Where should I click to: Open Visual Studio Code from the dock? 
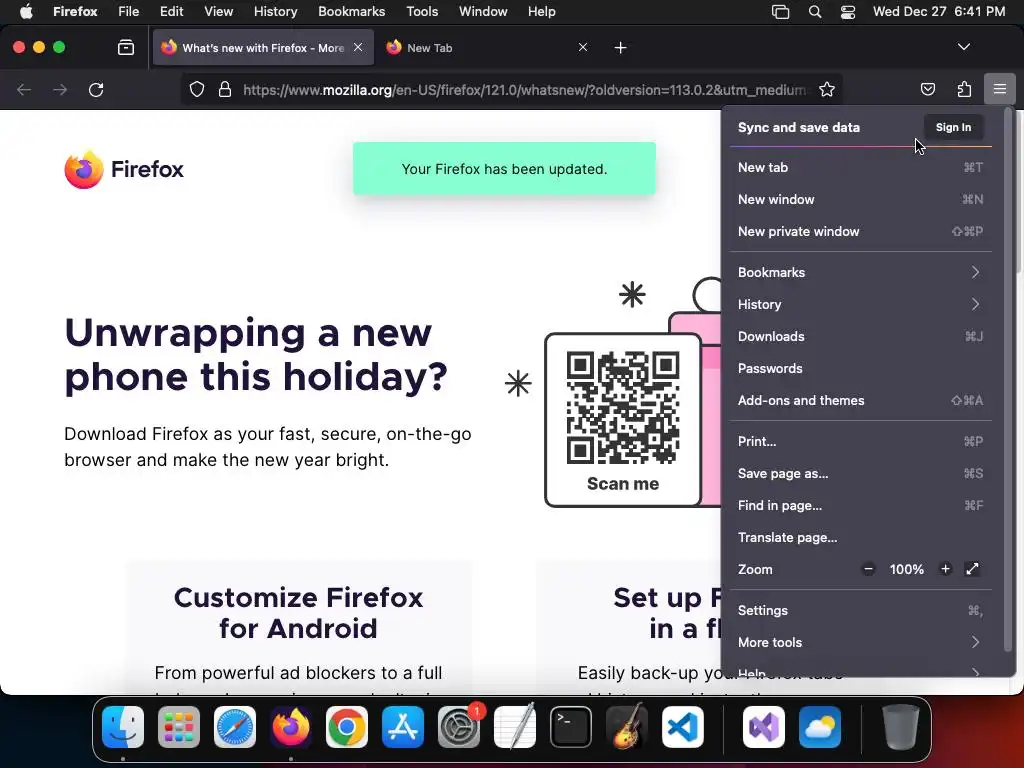(x=682, y=727)
